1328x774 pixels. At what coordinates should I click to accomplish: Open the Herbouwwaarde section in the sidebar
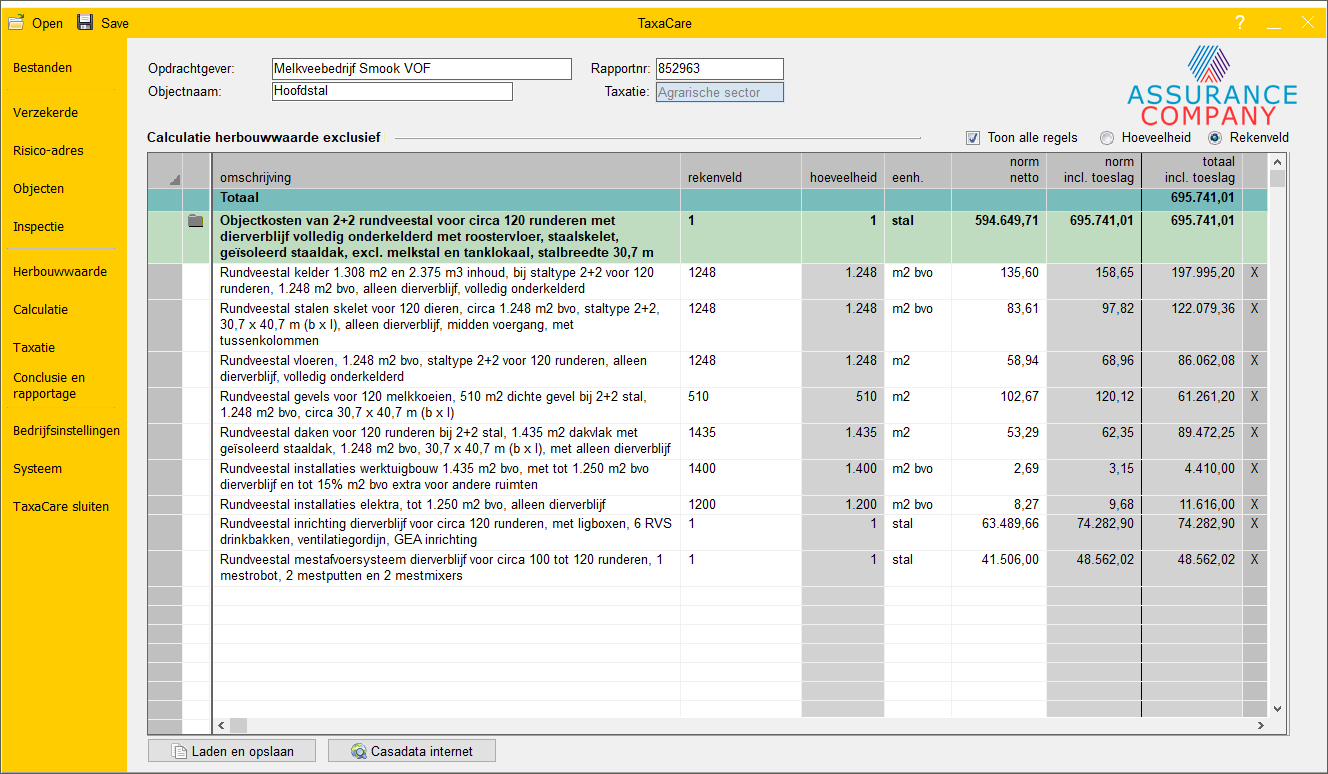pyautogui.click(x=60, y=272)
